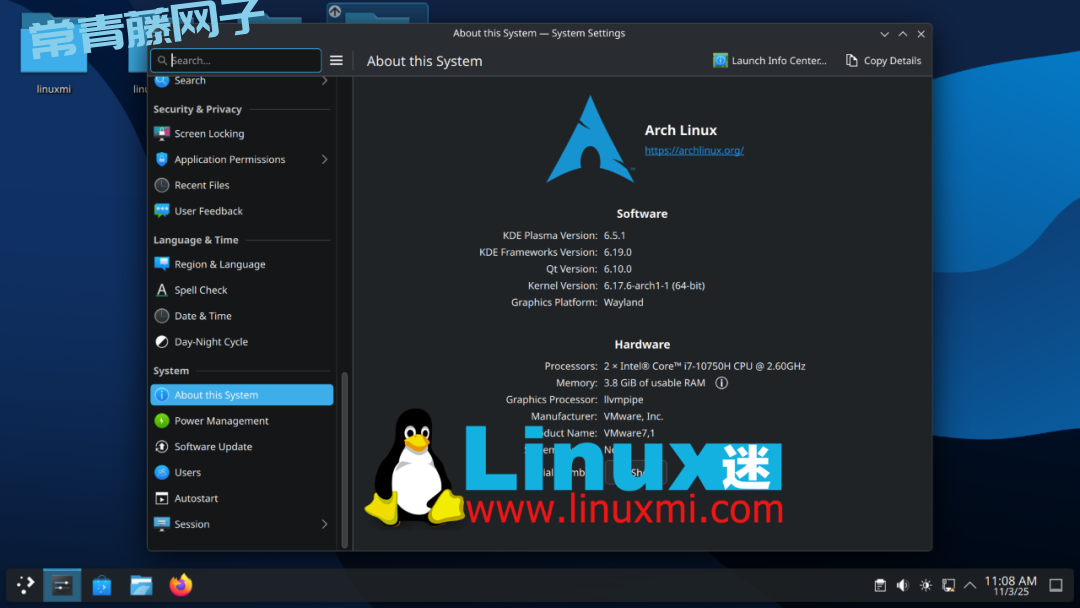Launch Dolphin file manager from the taskbar

click(x=141, y=585)
